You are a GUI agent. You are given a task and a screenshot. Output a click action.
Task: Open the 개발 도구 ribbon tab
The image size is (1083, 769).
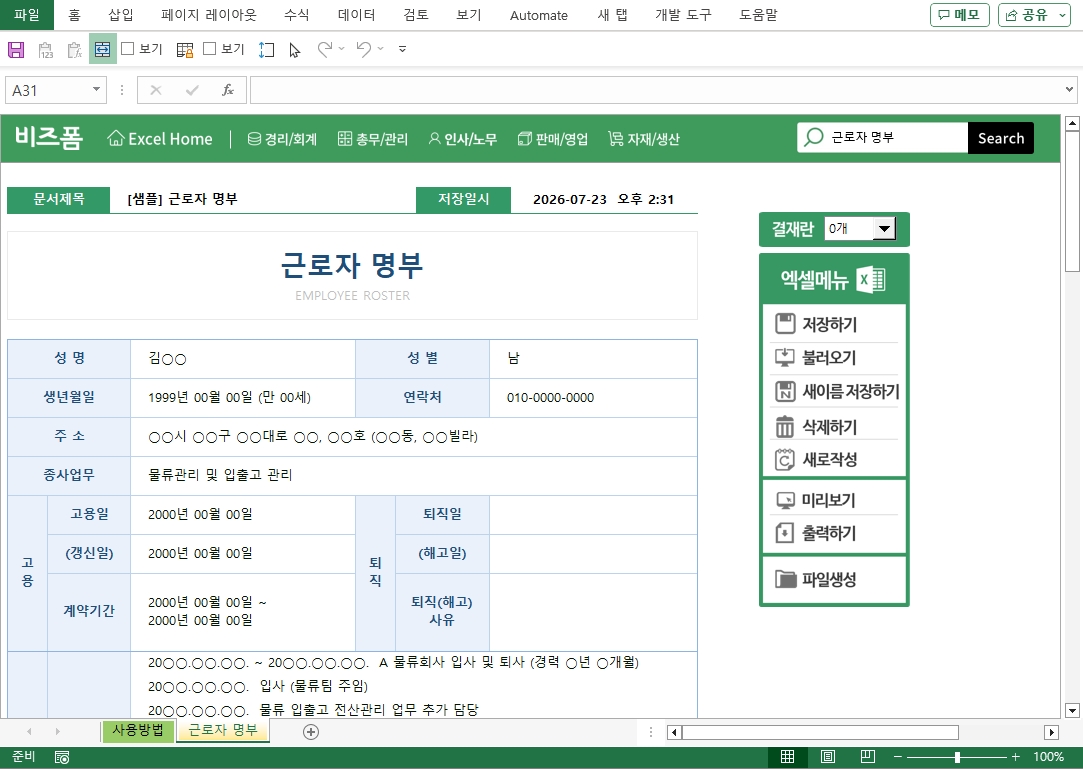click(683, 15)
